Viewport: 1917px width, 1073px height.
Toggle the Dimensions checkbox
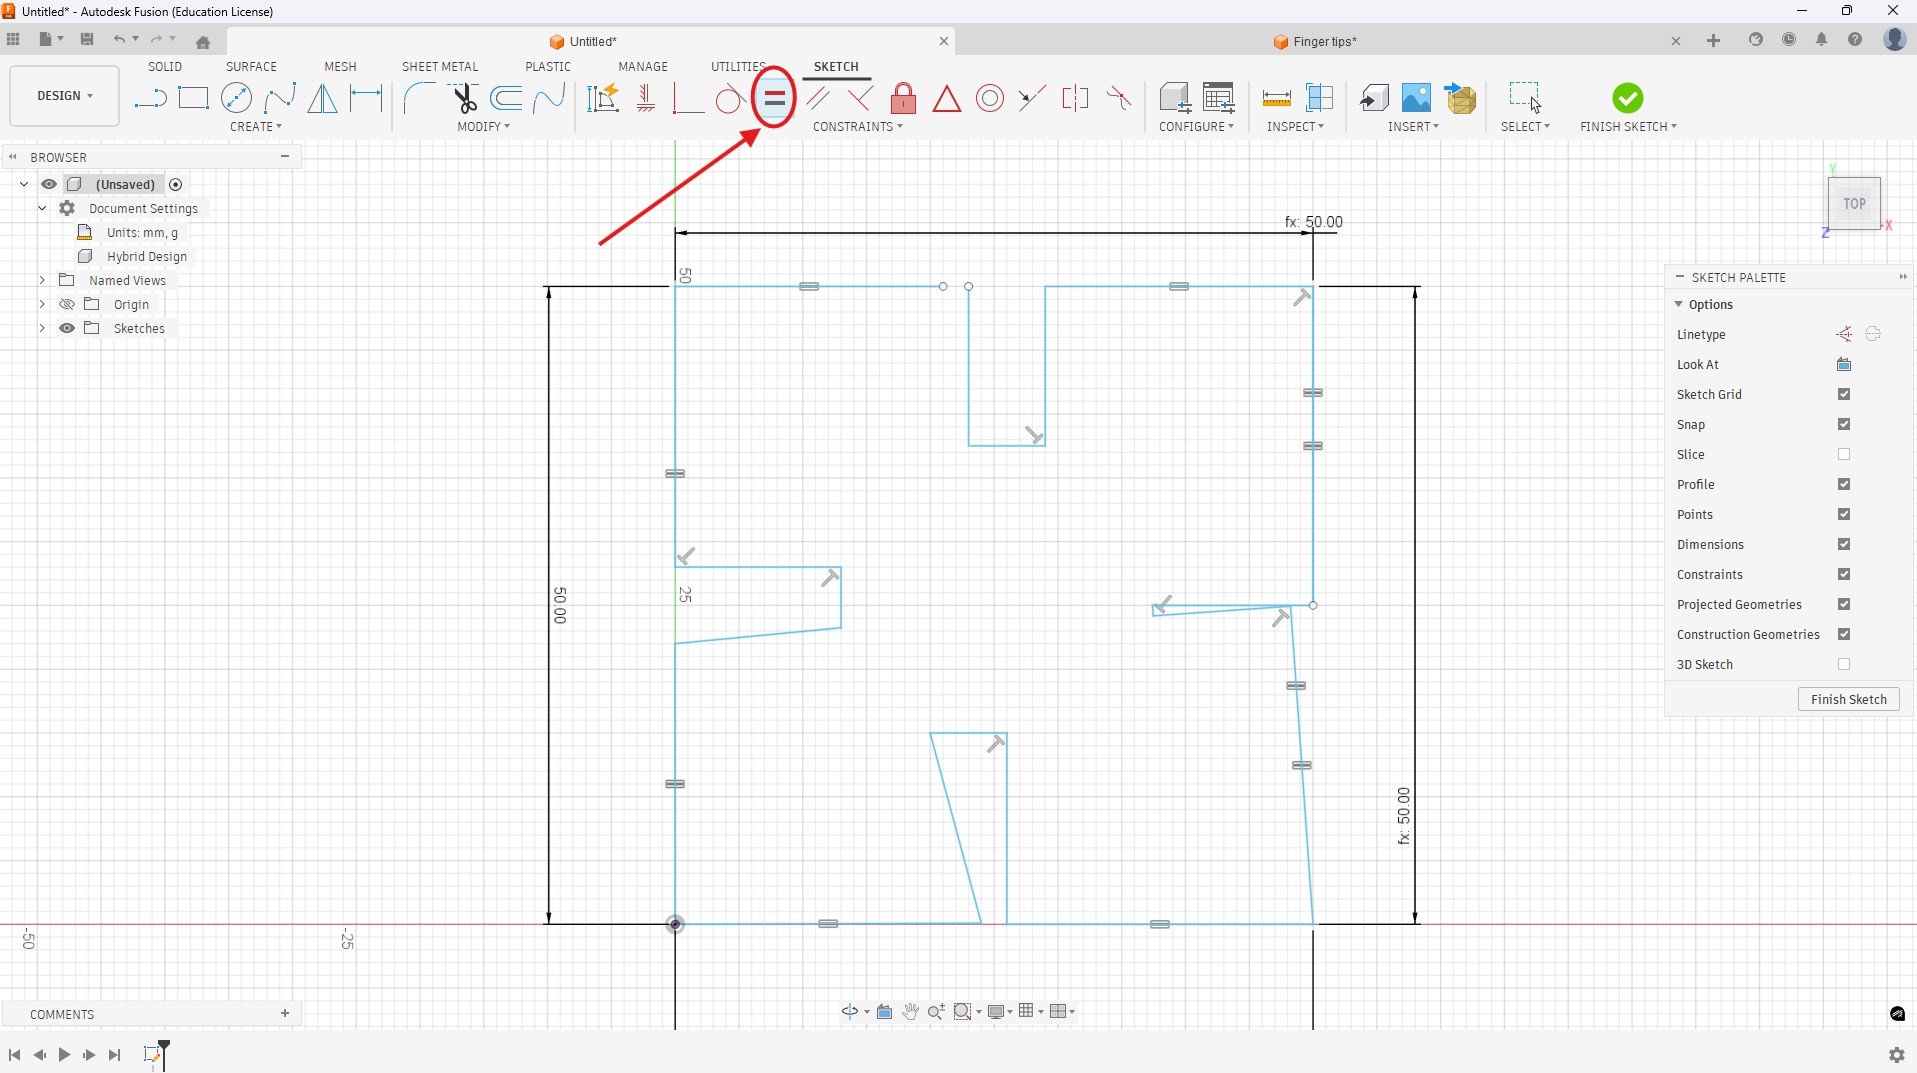(1844, 544)
